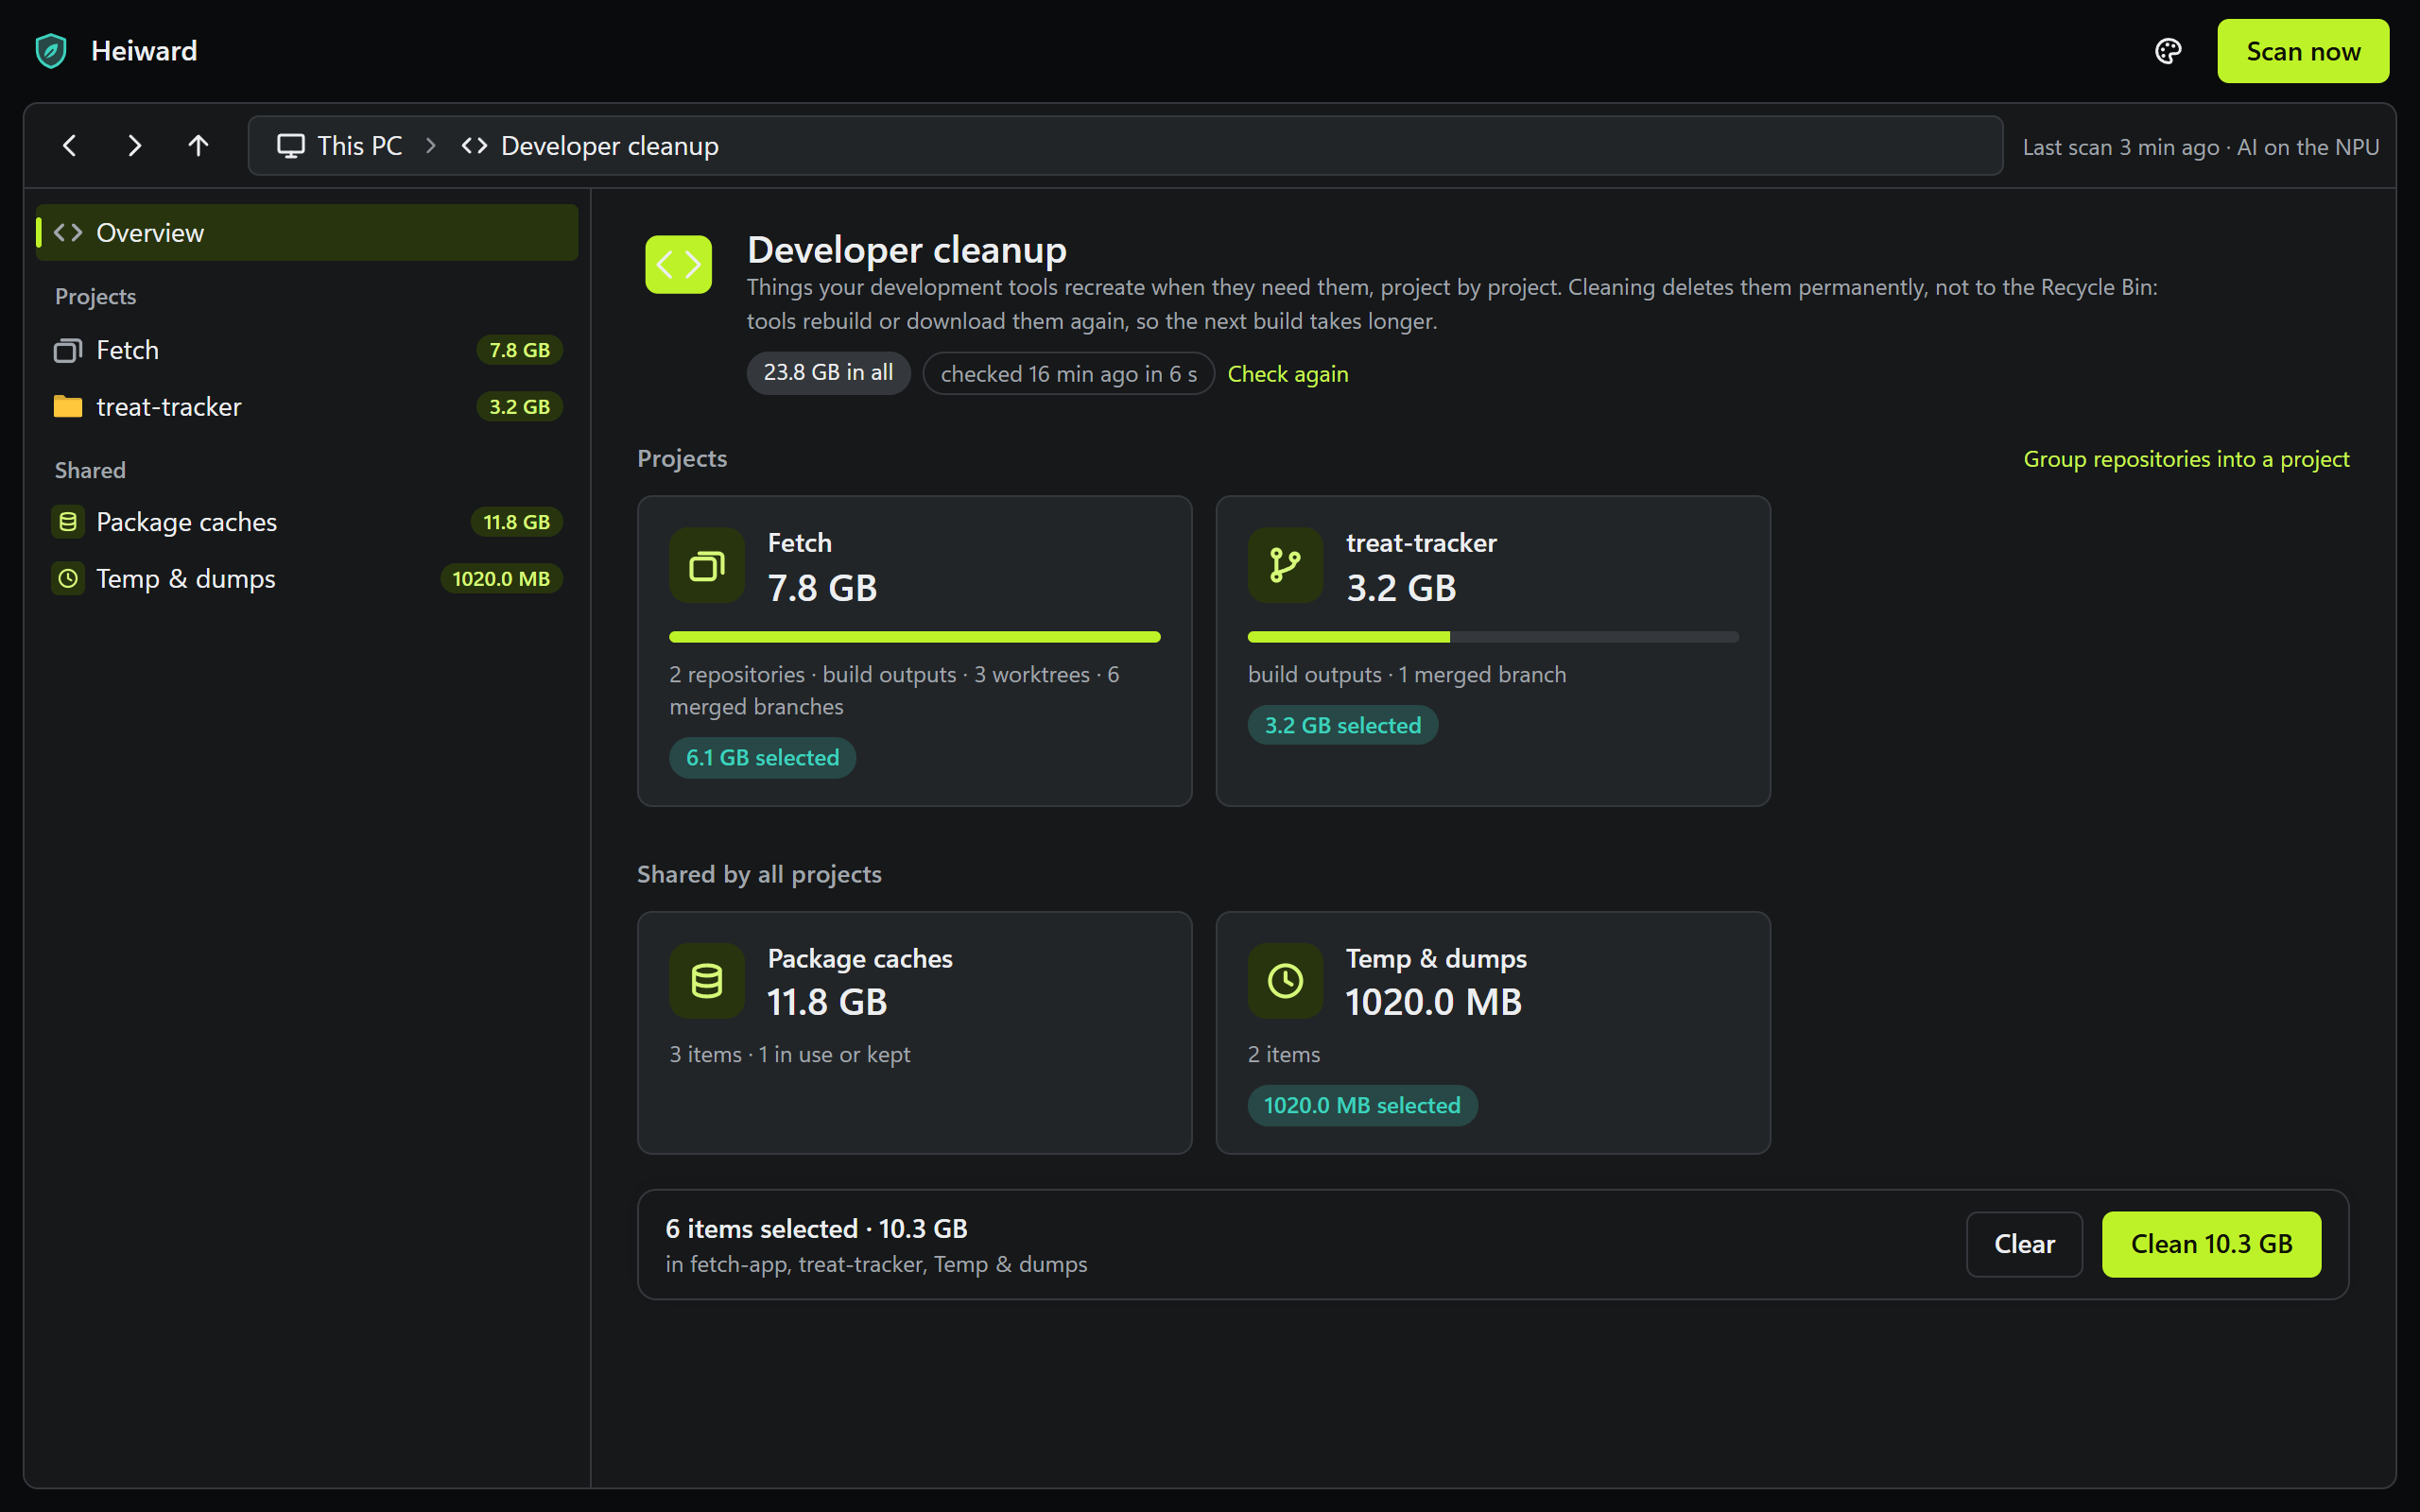Click the Clear selection button
The width and height of the screenshot is (2420, 1512).
[2024, 1244]
